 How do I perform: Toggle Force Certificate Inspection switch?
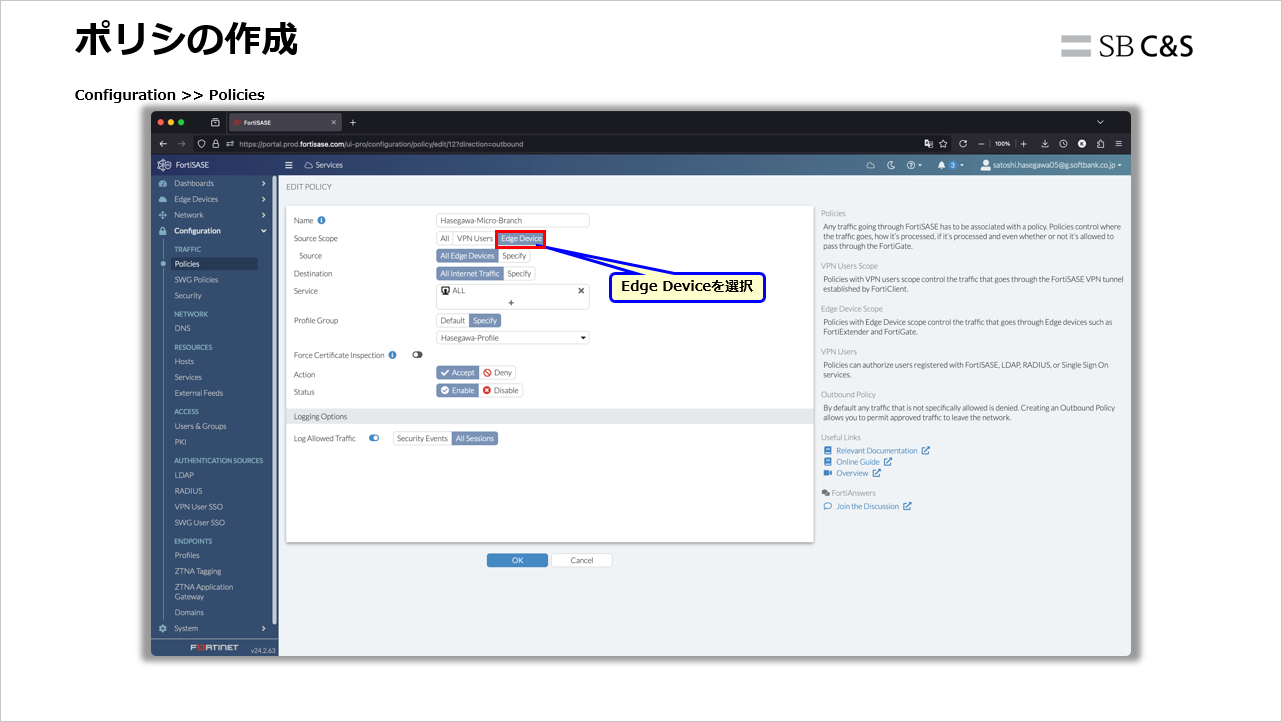(x=417, y=355)
